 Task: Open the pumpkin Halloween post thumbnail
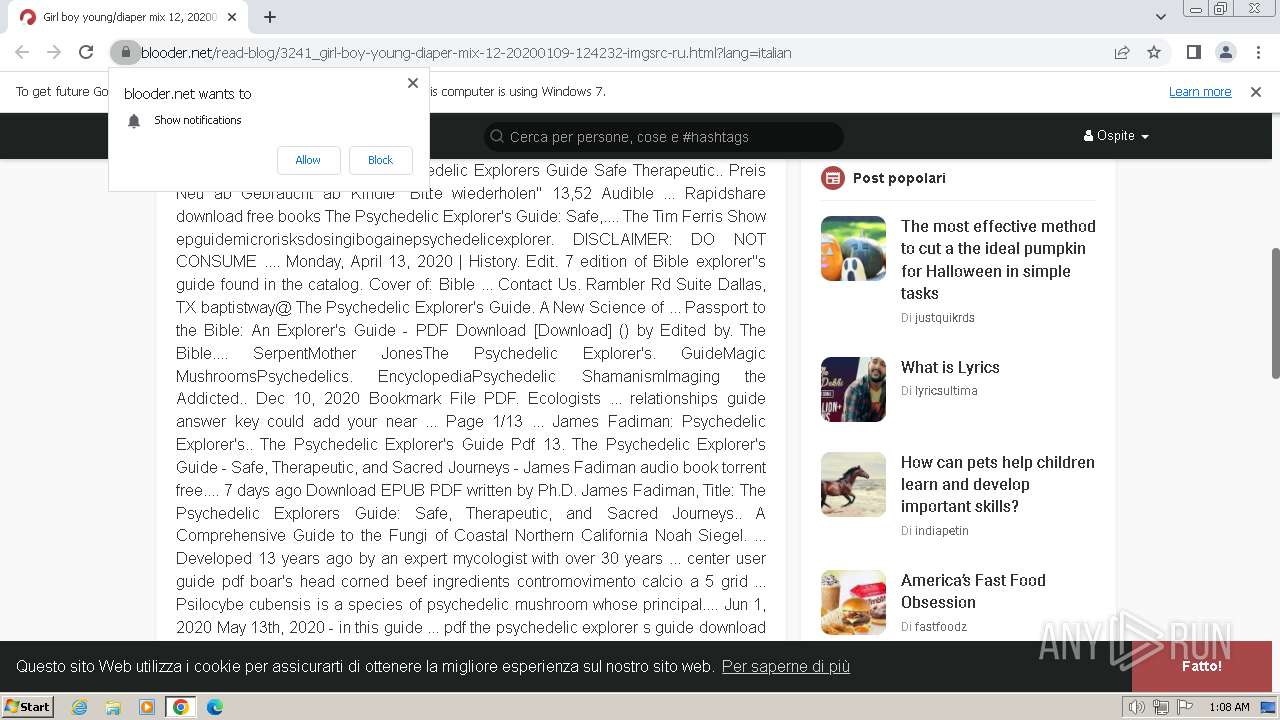point(853,248)
